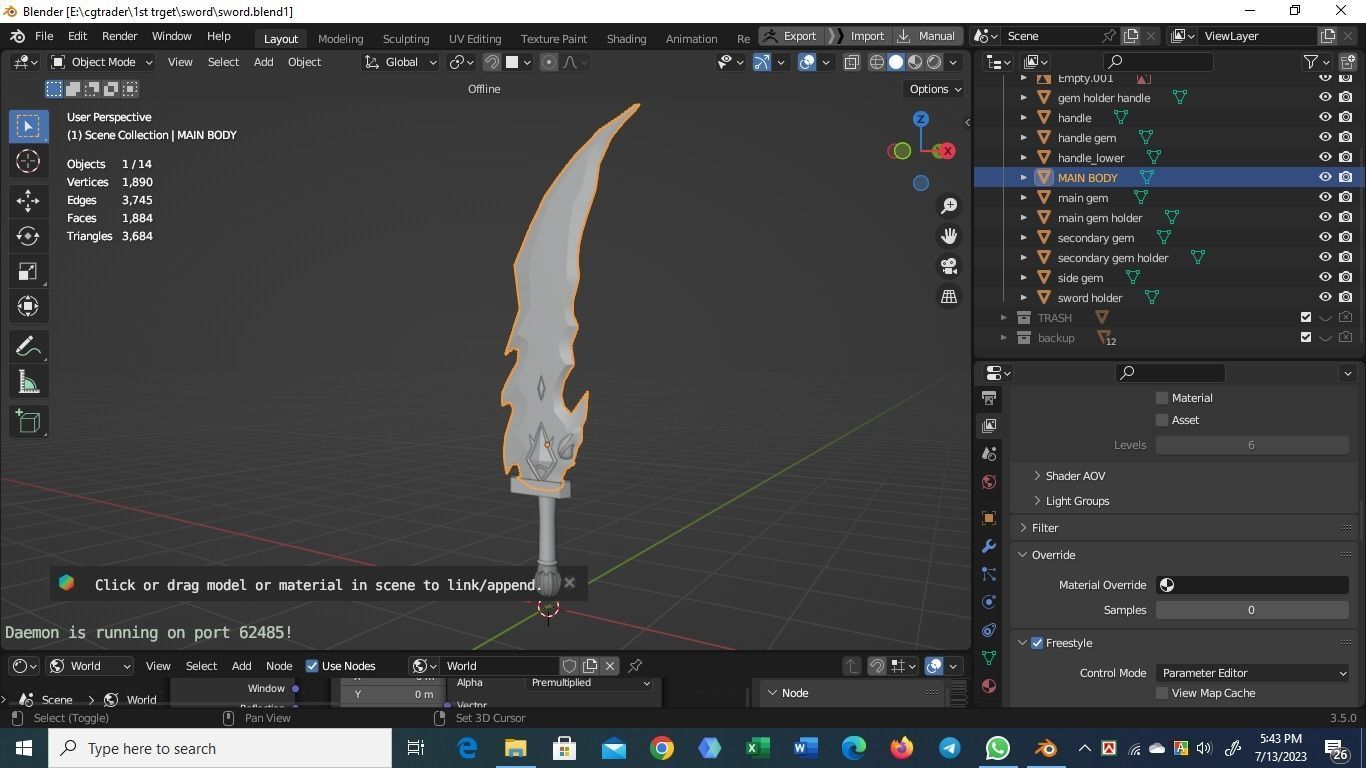Screen dimensions: 1366x768
Task: Switch to the Sculpting workspace tab
Action: (x=406, y=38)
